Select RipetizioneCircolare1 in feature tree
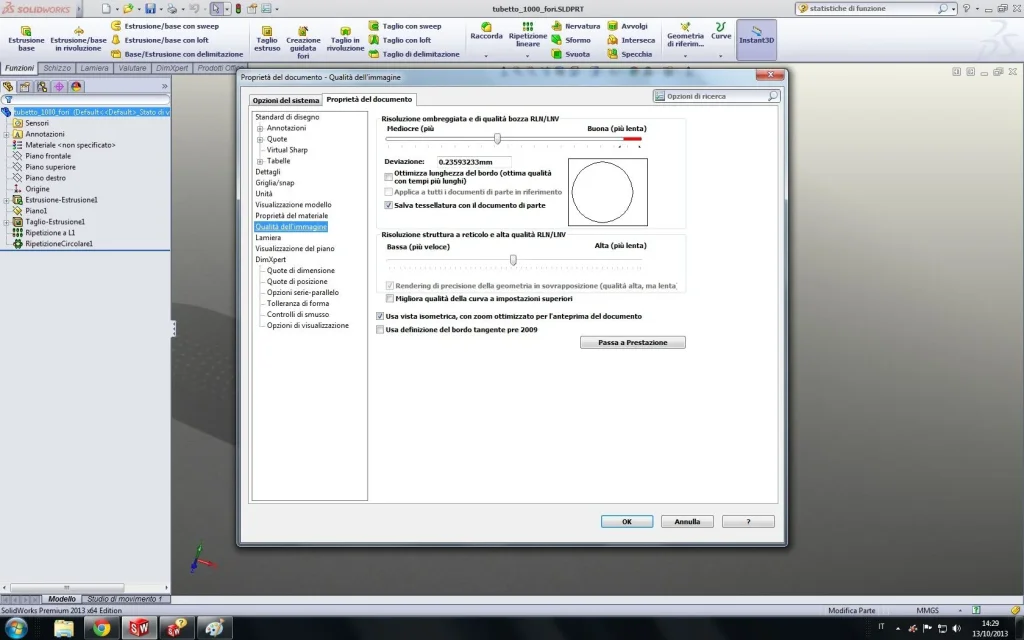The width and height of the screenshot is (1024, 640). pyautogui.click(x=59, y=244)
